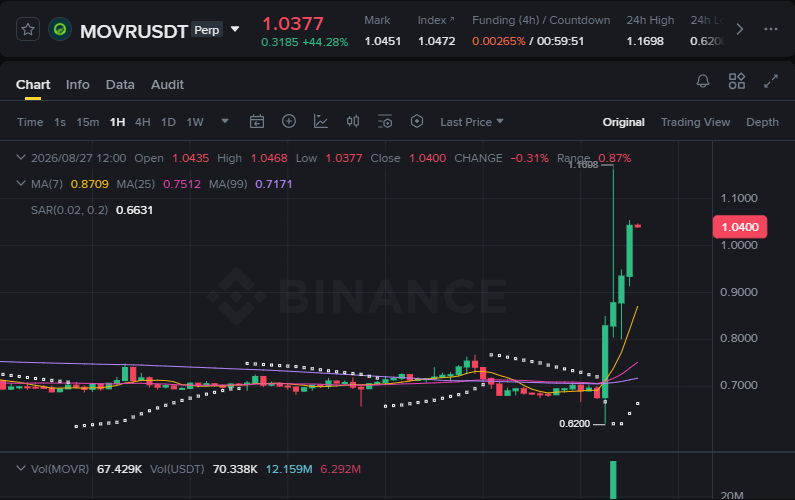795x500 pixels.
Task: Switch to Trading View chart
Action: pyautogui.click(x=695, y=122)
